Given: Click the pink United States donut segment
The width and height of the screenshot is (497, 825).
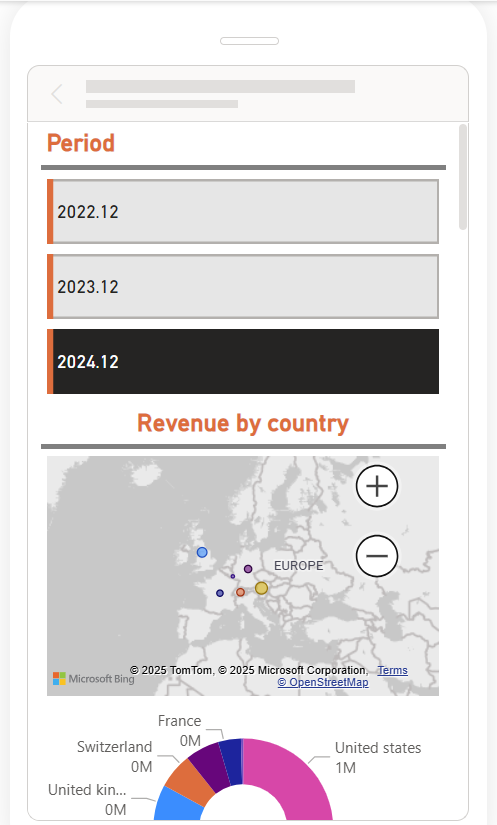Looking at the screenshot, I should pyautogui.click(x=297, y=774).
